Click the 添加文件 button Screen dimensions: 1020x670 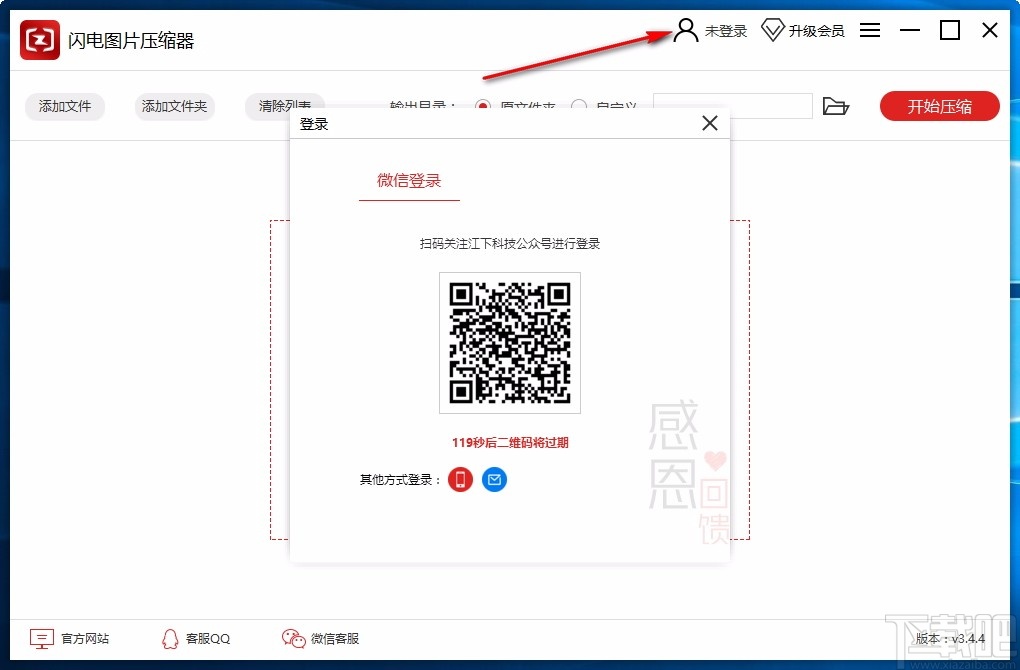(x=64, y=106)
